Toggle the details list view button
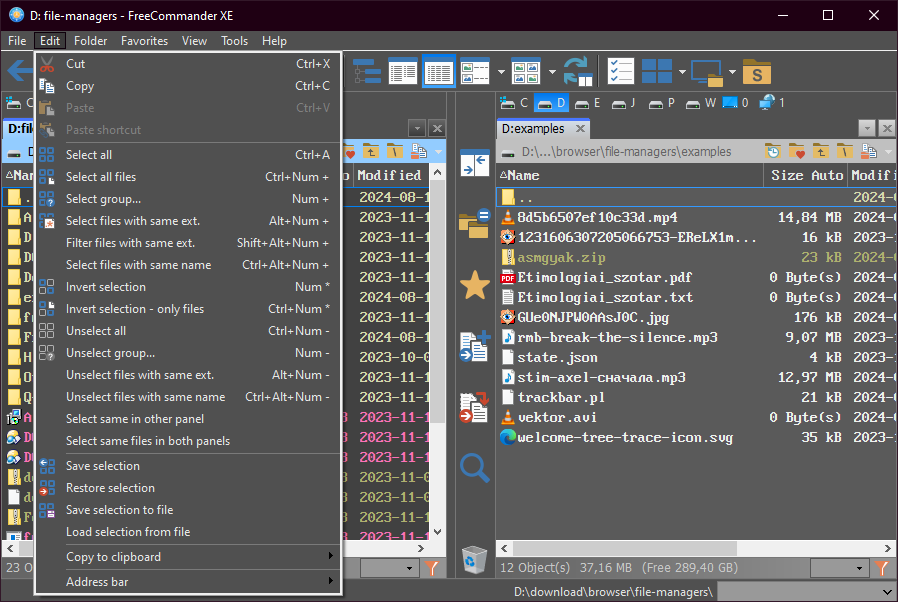The image size is (898, 602). pyautogui.click(x=438, y=72)
